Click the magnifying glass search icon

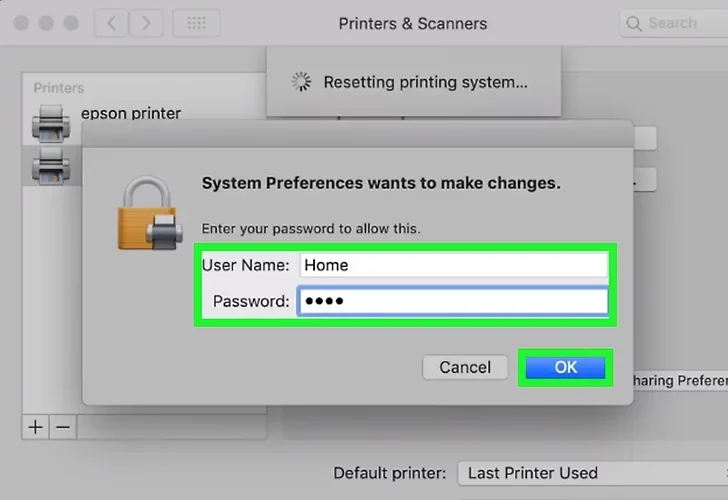(x=633, y=23)
